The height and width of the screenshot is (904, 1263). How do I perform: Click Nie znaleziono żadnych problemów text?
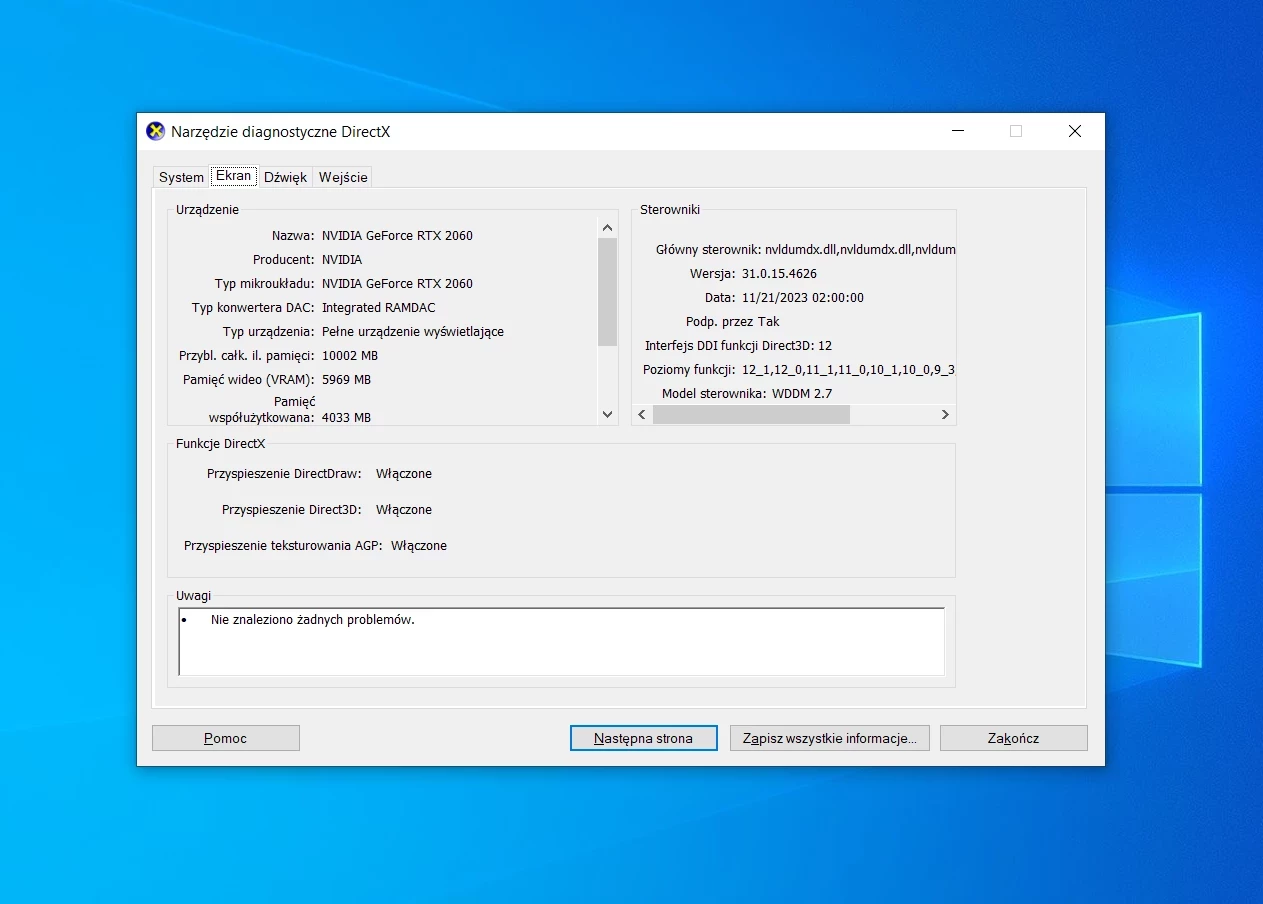[312, 620]
